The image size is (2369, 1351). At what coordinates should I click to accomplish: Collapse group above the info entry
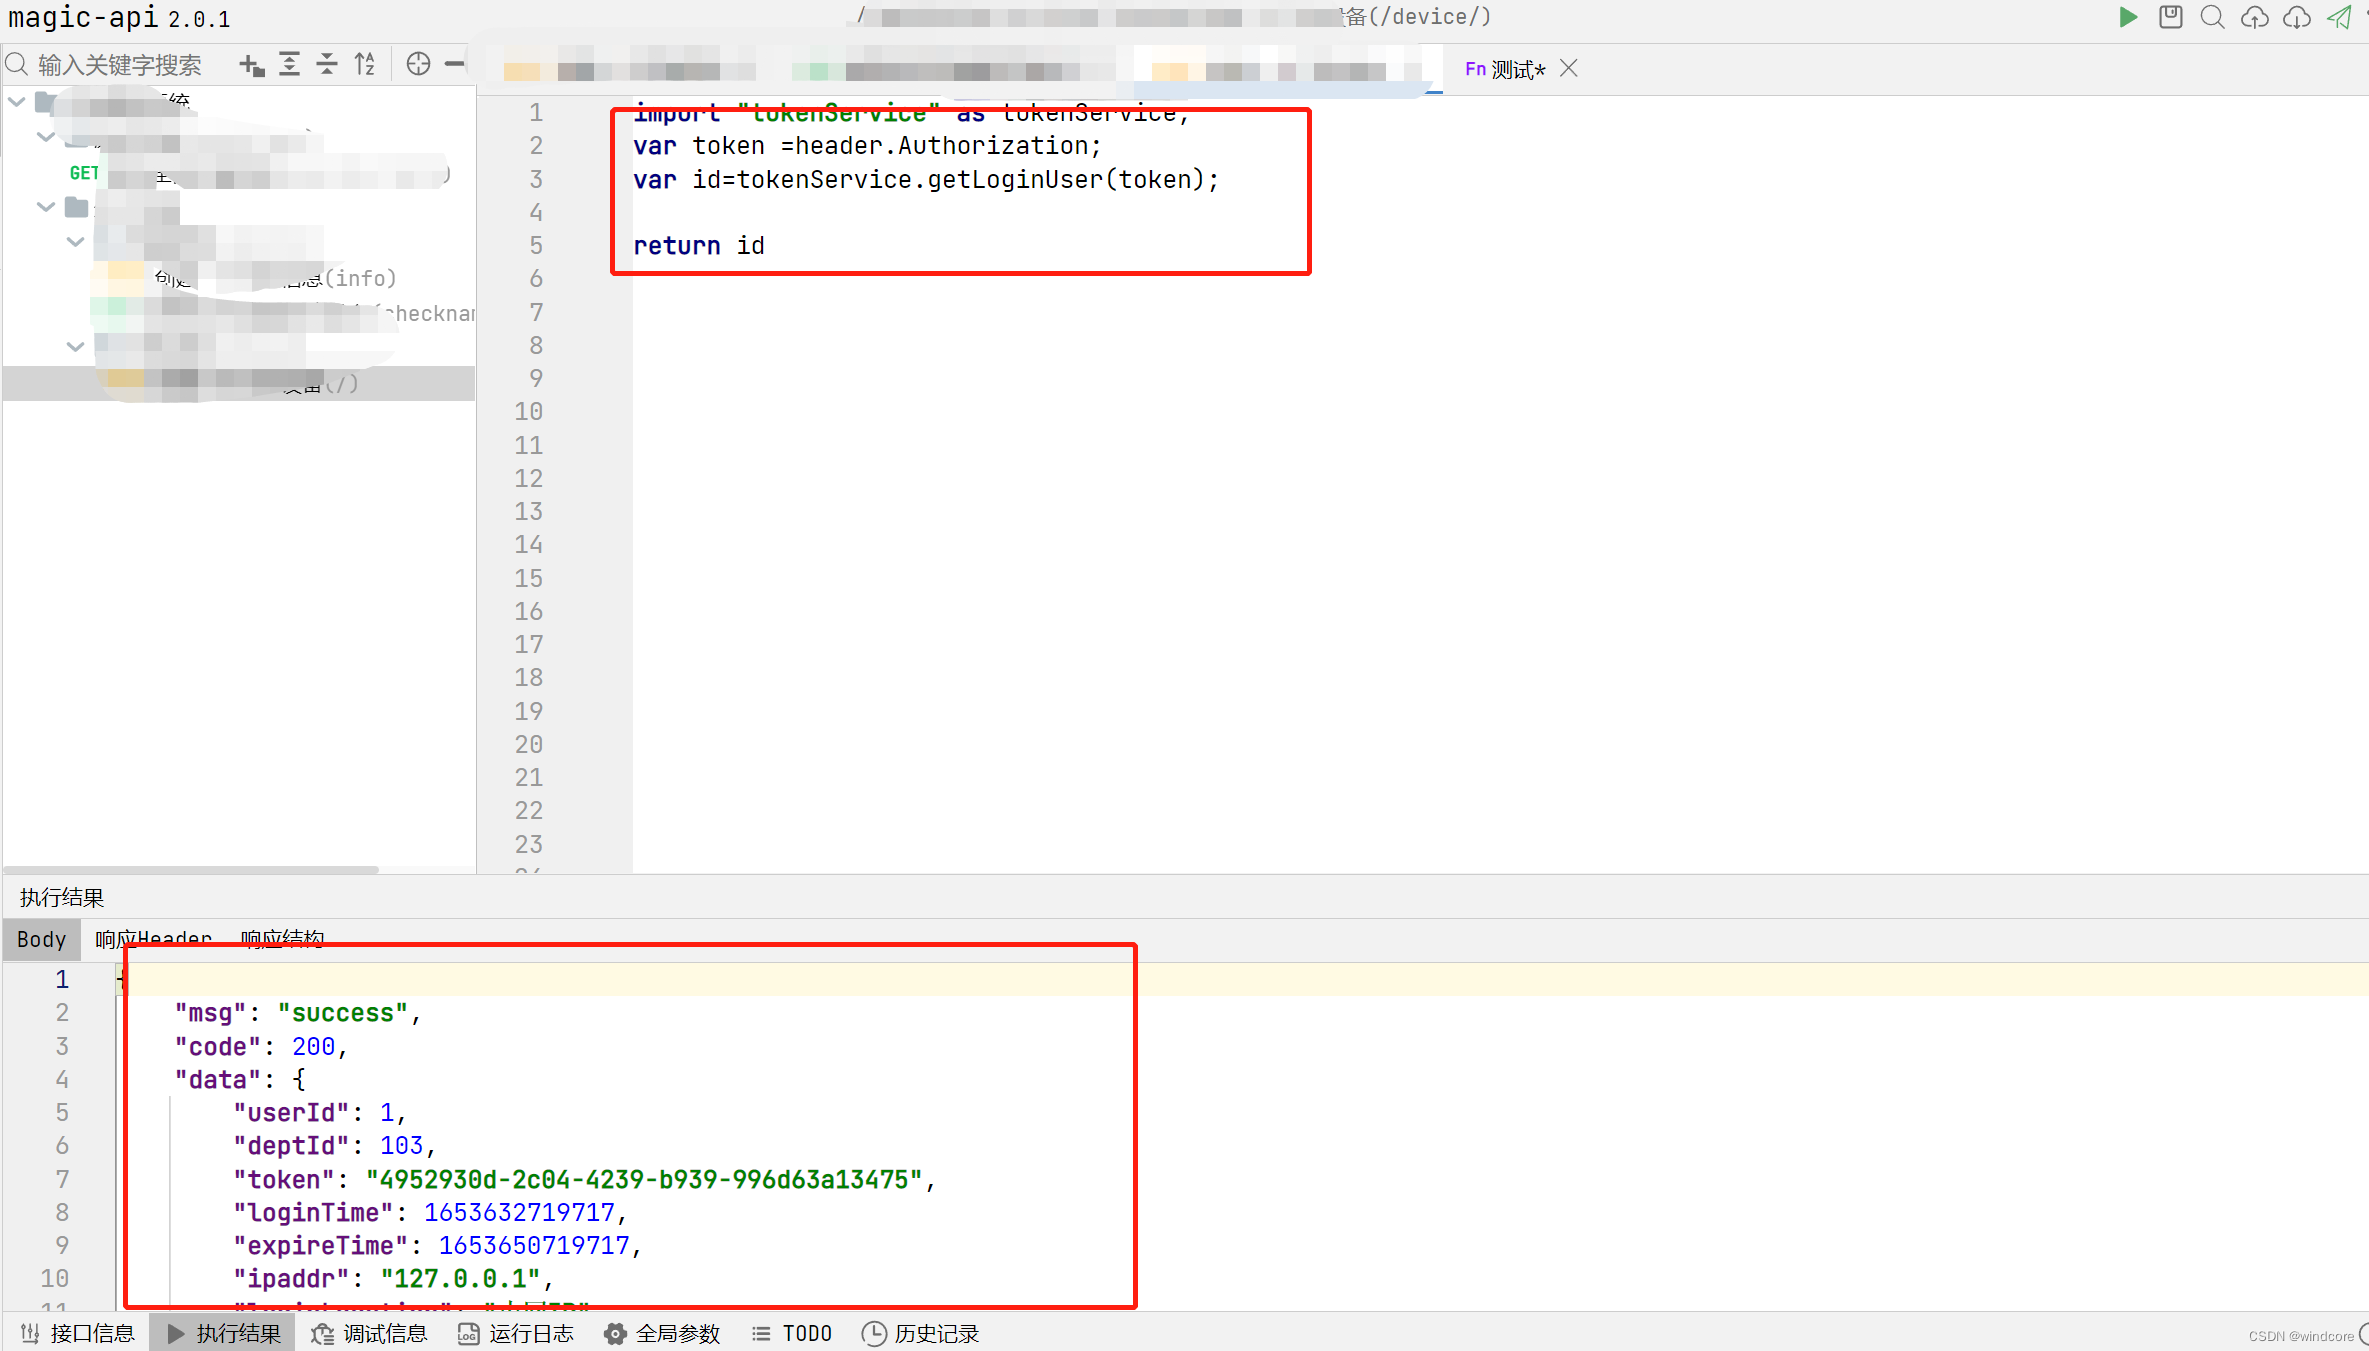point(75,242)
